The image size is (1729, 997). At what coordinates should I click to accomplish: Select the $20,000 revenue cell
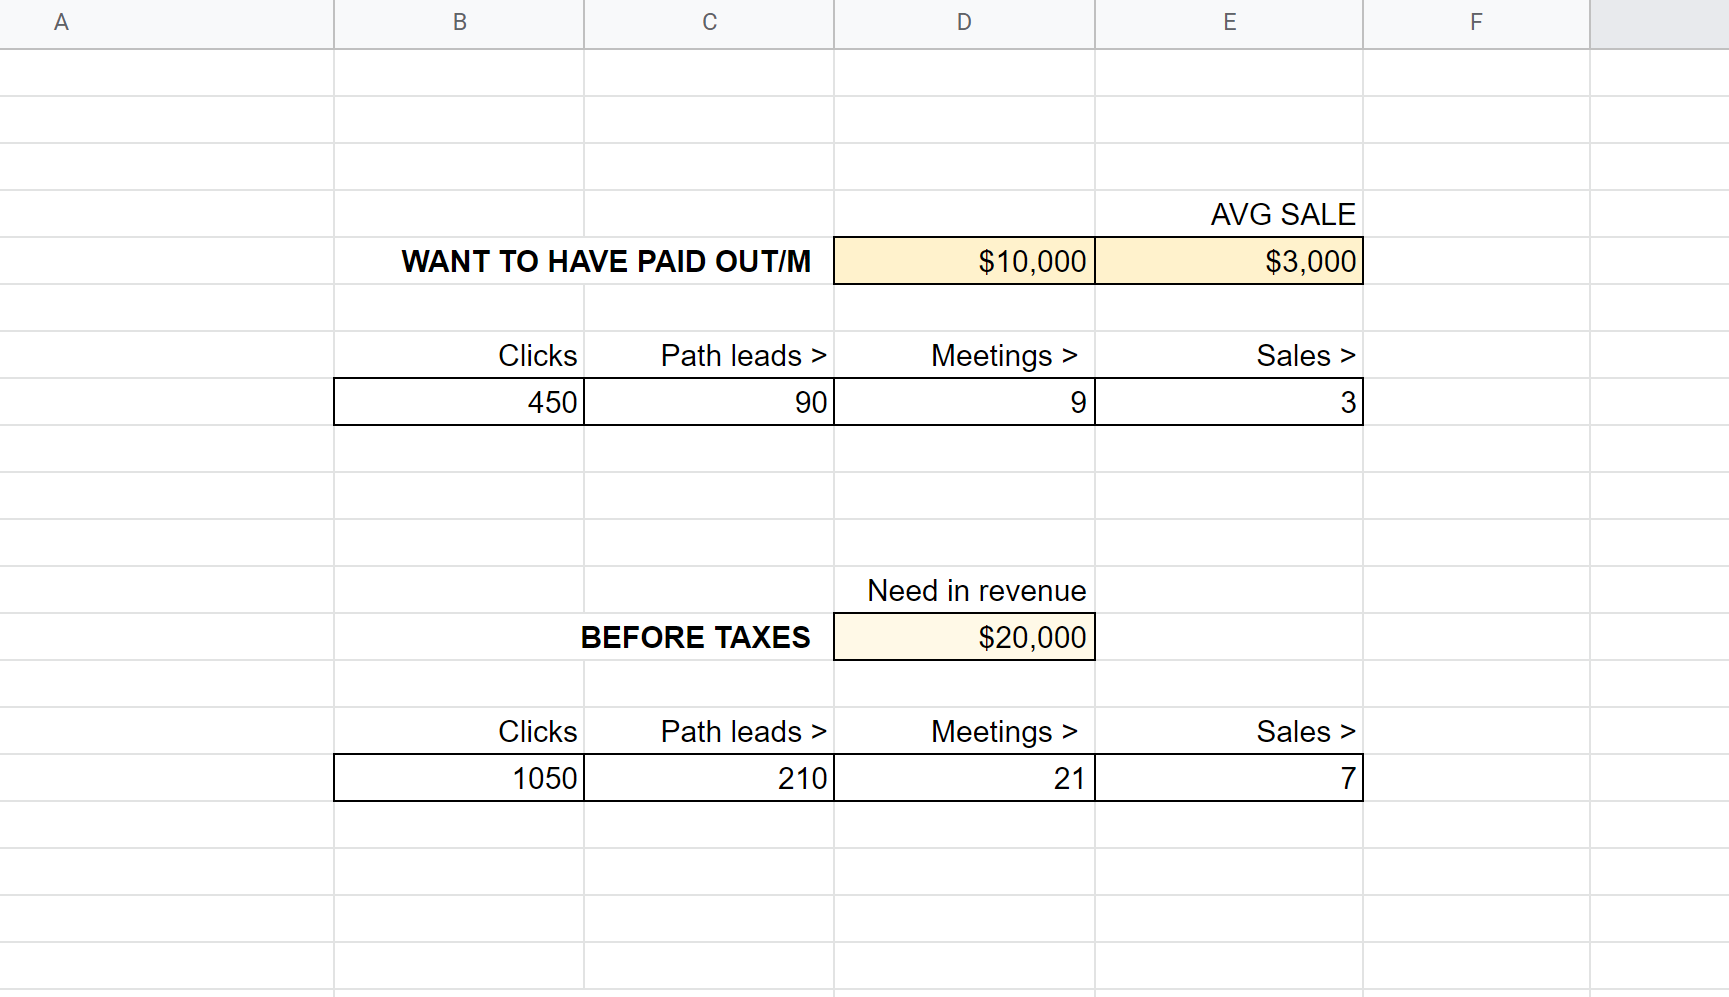click(x=964, y=637)
